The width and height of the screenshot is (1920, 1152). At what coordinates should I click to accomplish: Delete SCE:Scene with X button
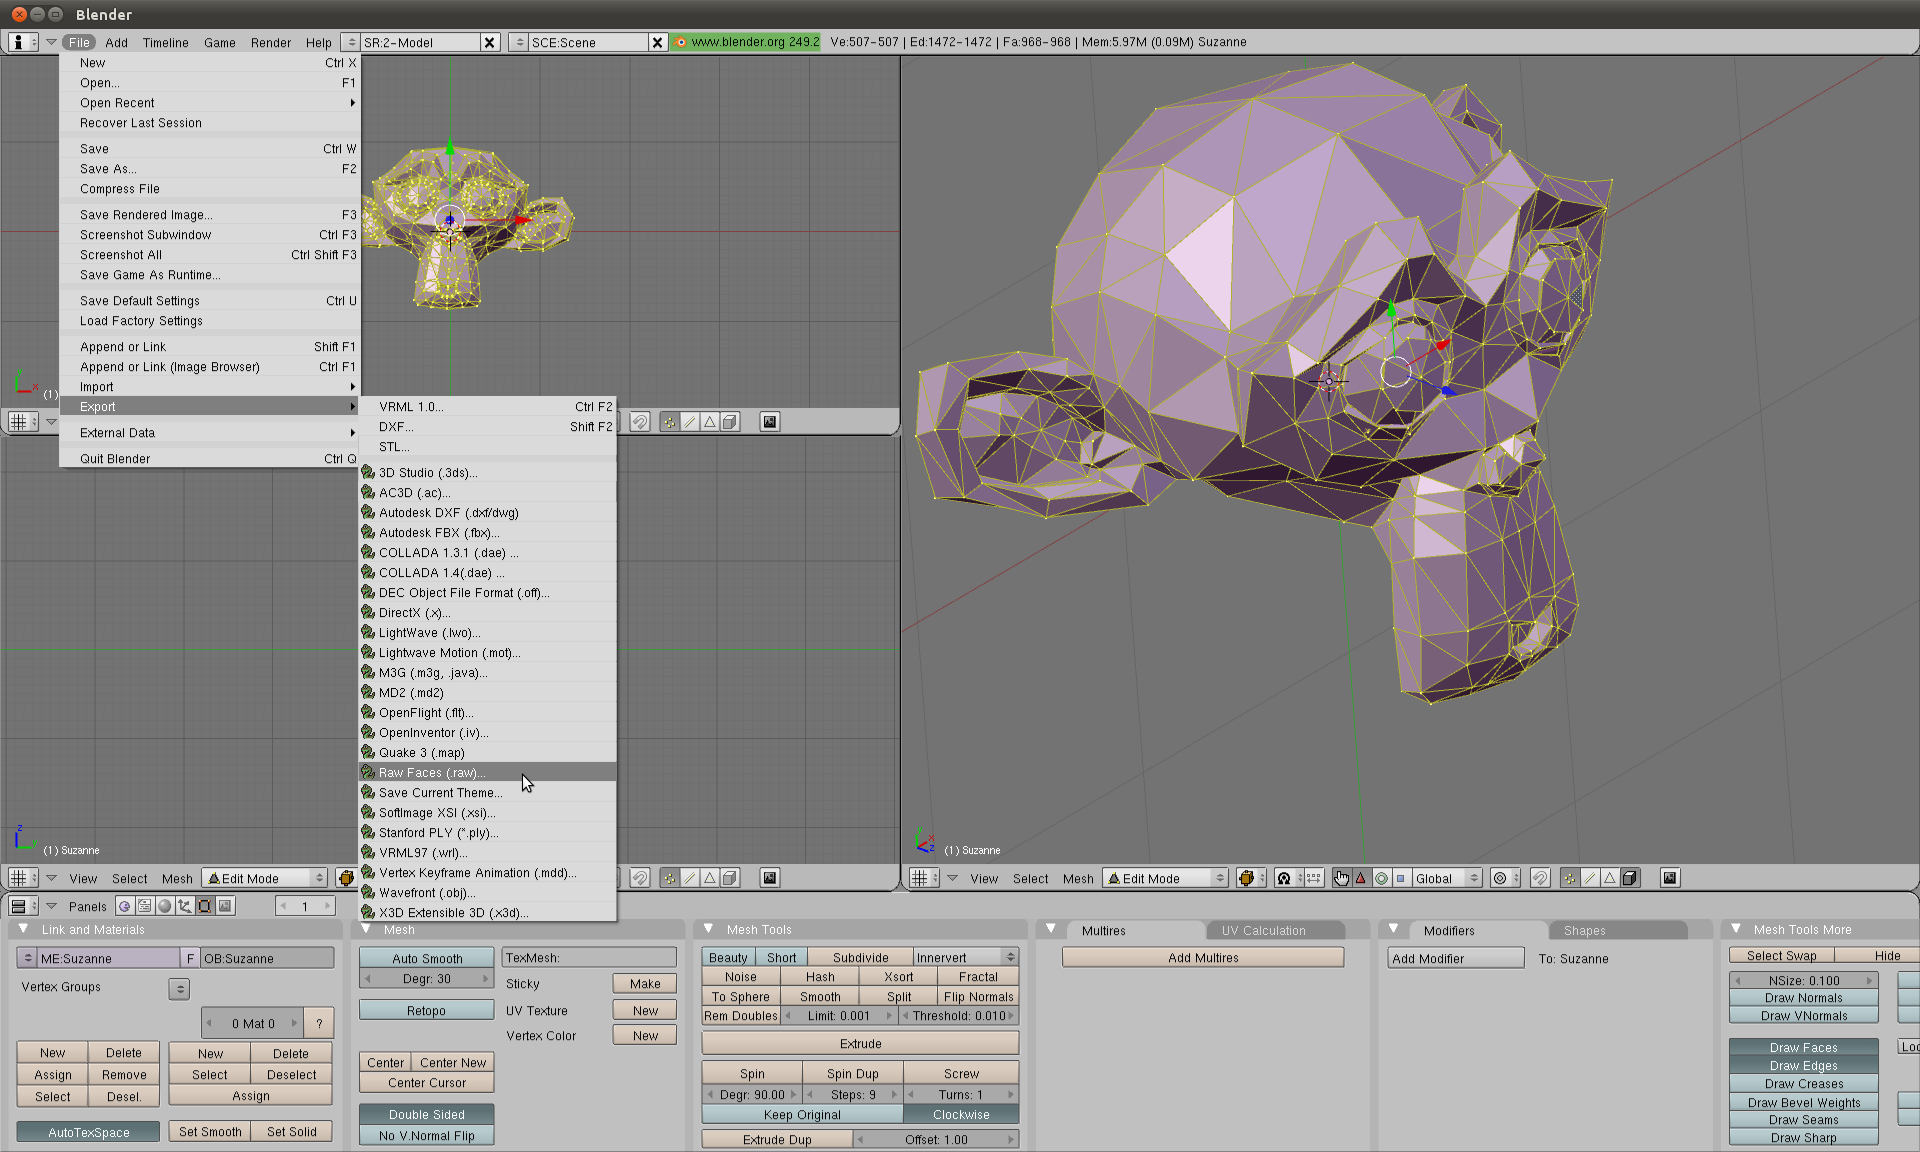pyautogui.click(x=657, y=42)
